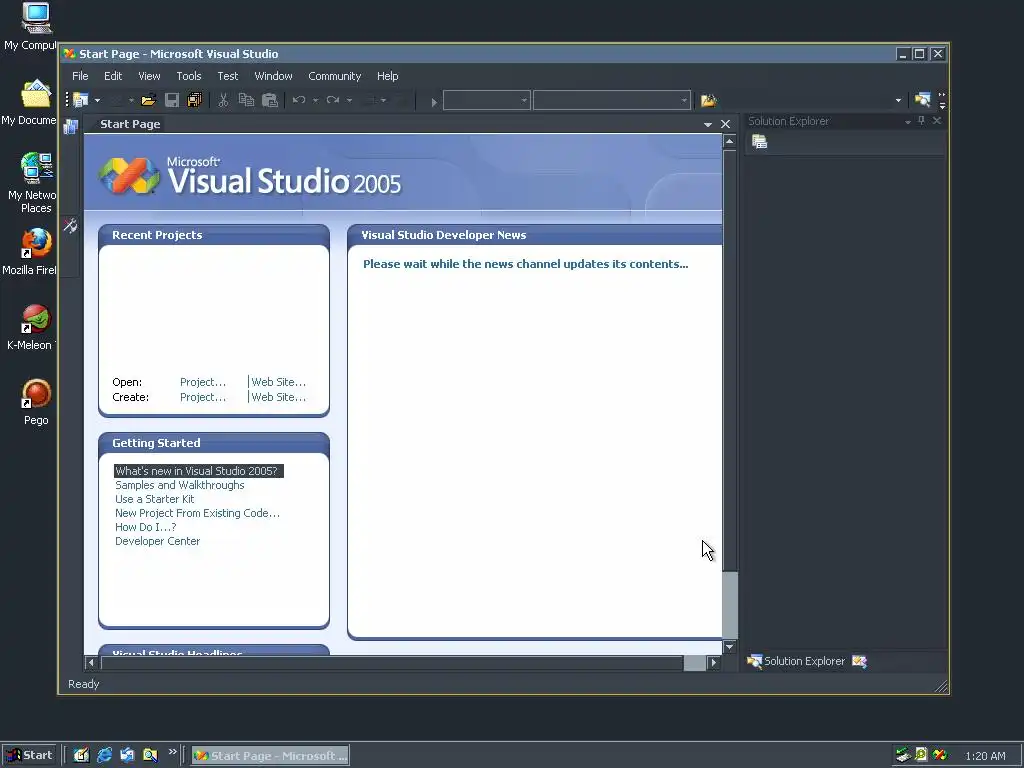
Task: Open Mozilla Firefox desktop shortcut
Action: (34, 251)
